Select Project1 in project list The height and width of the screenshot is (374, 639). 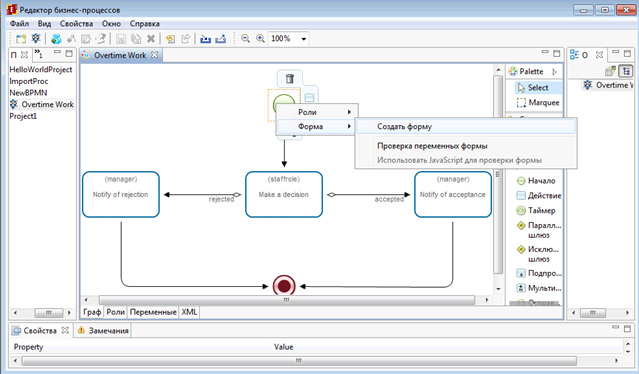[23, 116]
